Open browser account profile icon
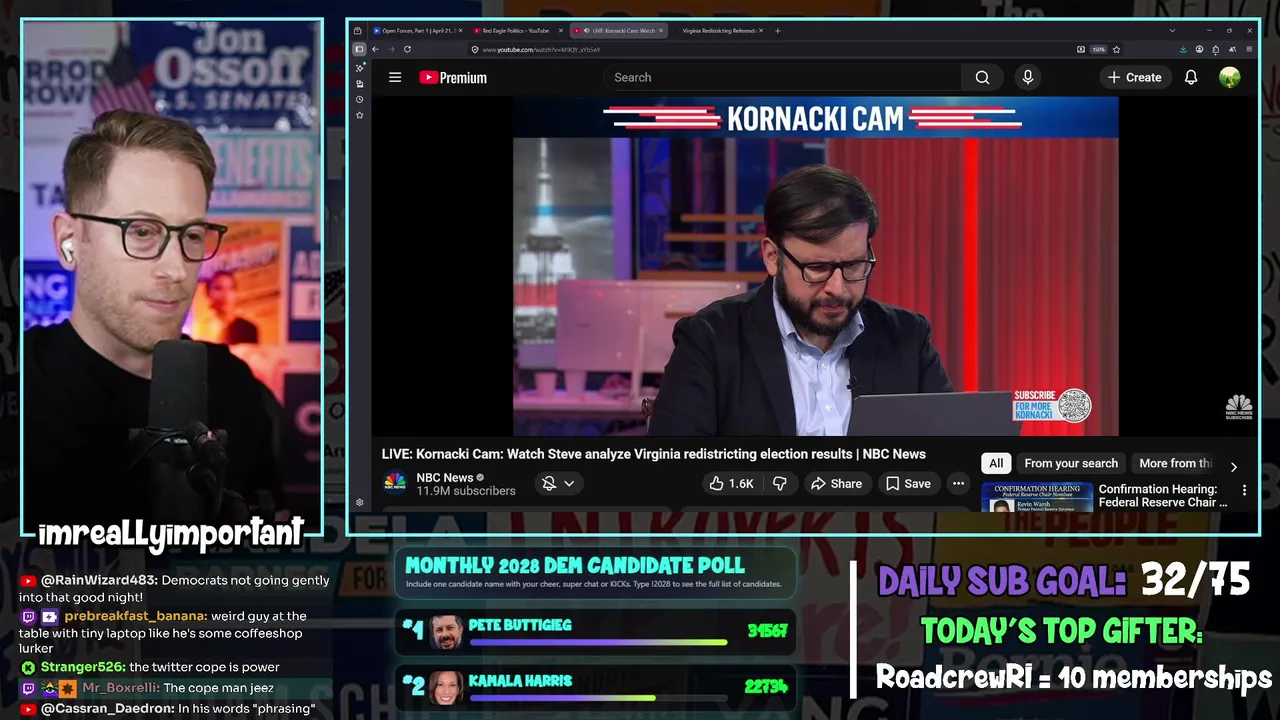 [x=1199, y=49]
